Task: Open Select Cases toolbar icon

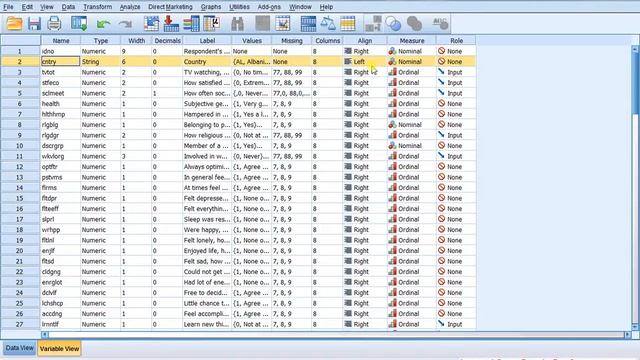Action: tap(348, 24)
